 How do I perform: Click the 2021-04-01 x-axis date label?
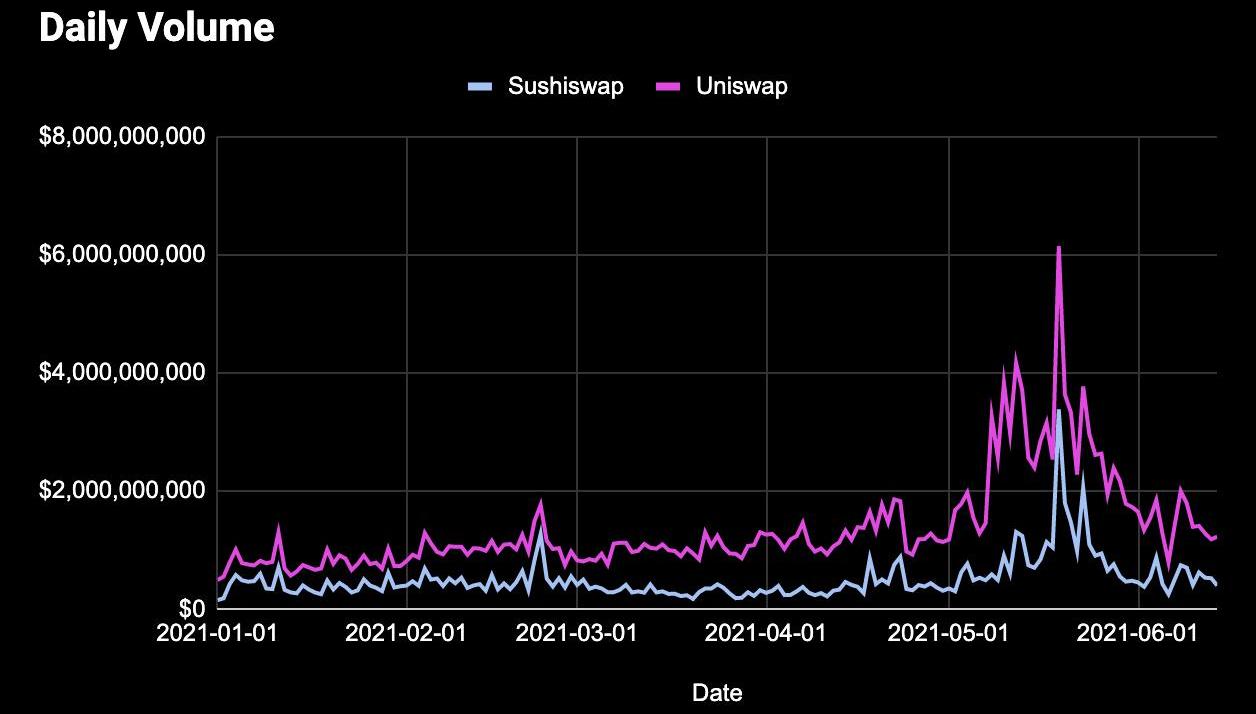767,633
